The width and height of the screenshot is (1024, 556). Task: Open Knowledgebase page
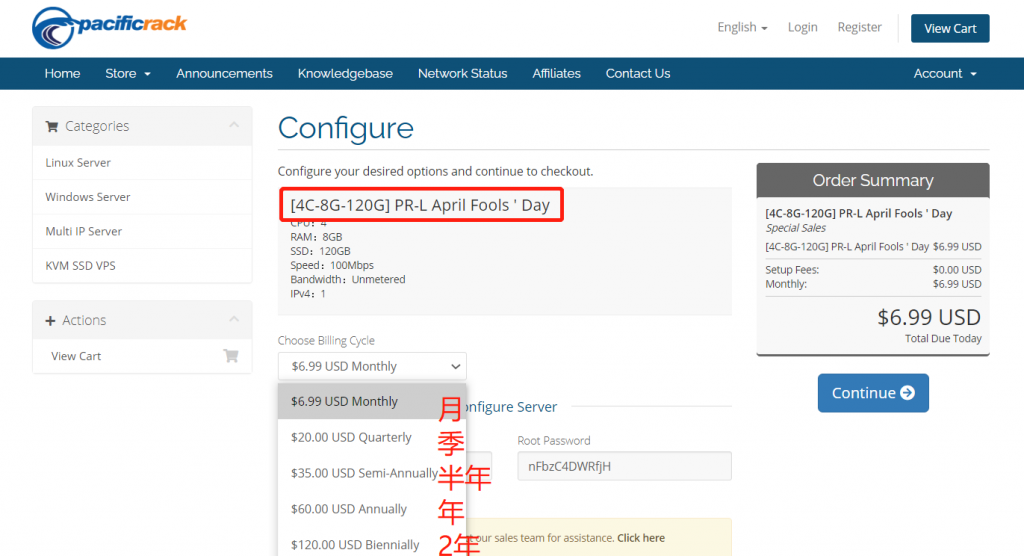345,73
